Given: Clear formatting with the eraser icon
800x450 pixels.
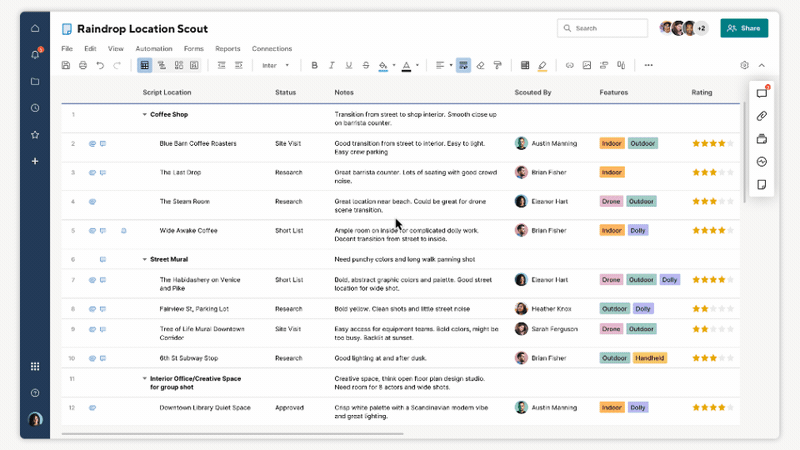Looking at the screenshot, I should point(480,65).
